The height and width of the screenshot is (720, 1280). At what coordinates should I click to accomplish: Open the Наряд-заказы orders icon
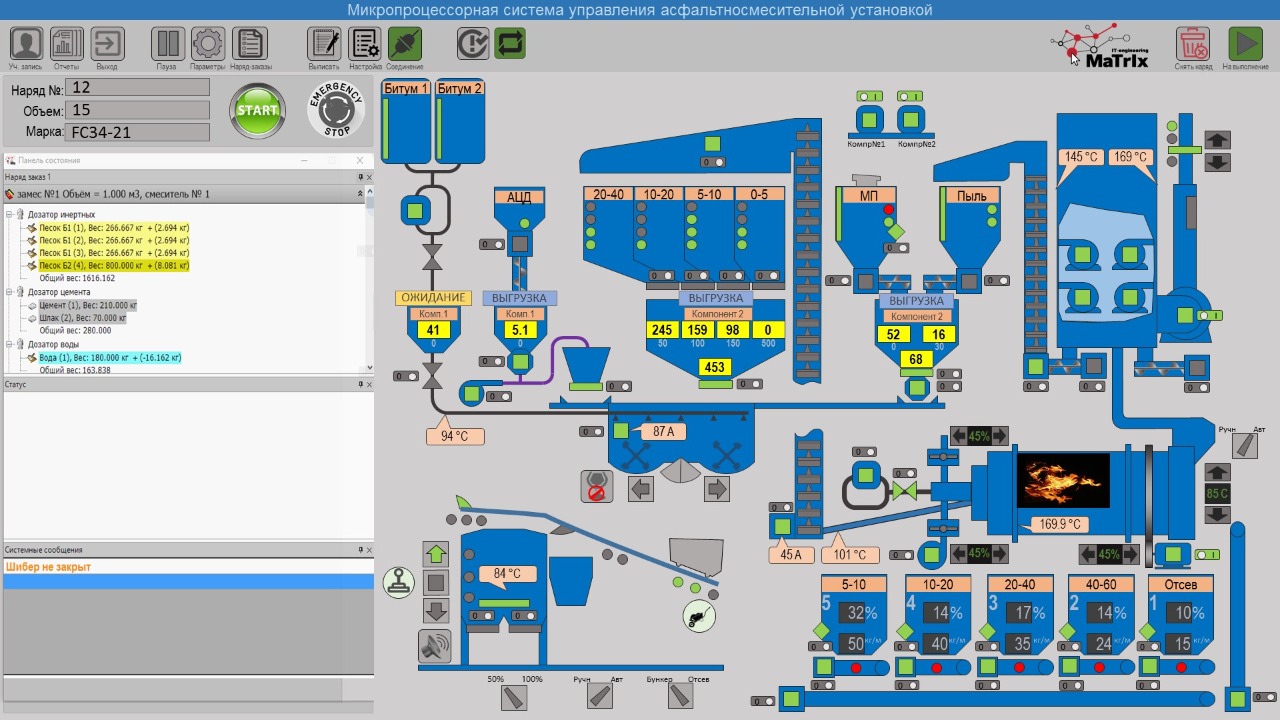pyautogui.click(x=250, y=44)
